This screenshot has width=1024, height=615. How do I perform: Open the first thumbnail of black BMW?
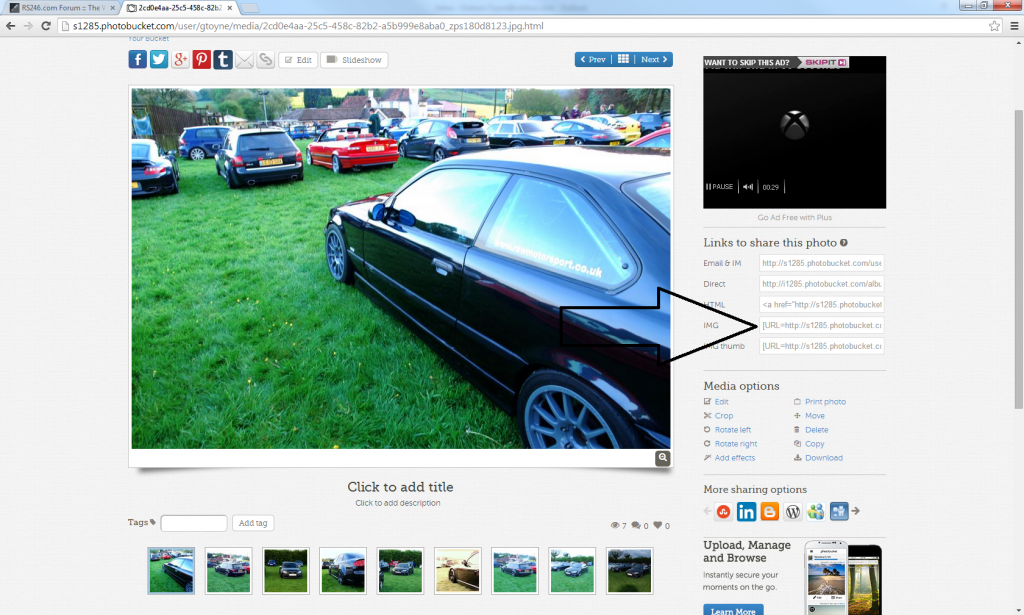[x=171, y=571]
